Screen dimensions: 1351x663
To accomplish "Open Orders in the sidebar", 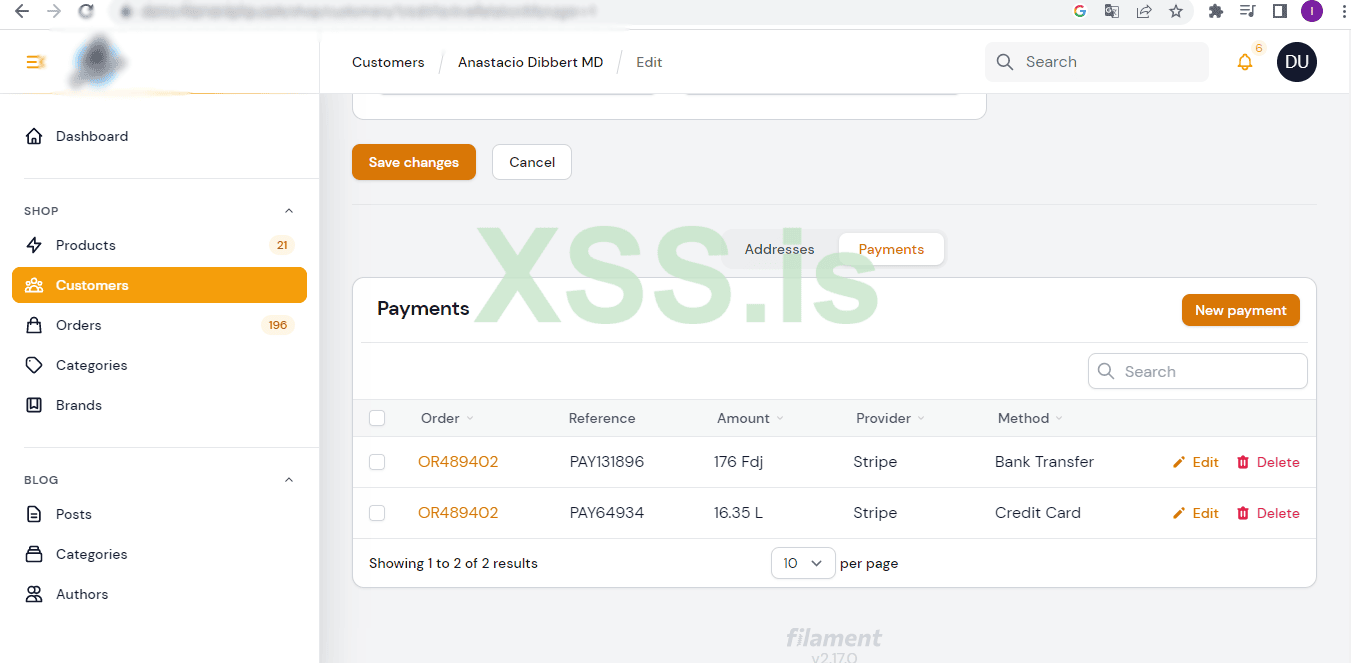I will [159, 325].
